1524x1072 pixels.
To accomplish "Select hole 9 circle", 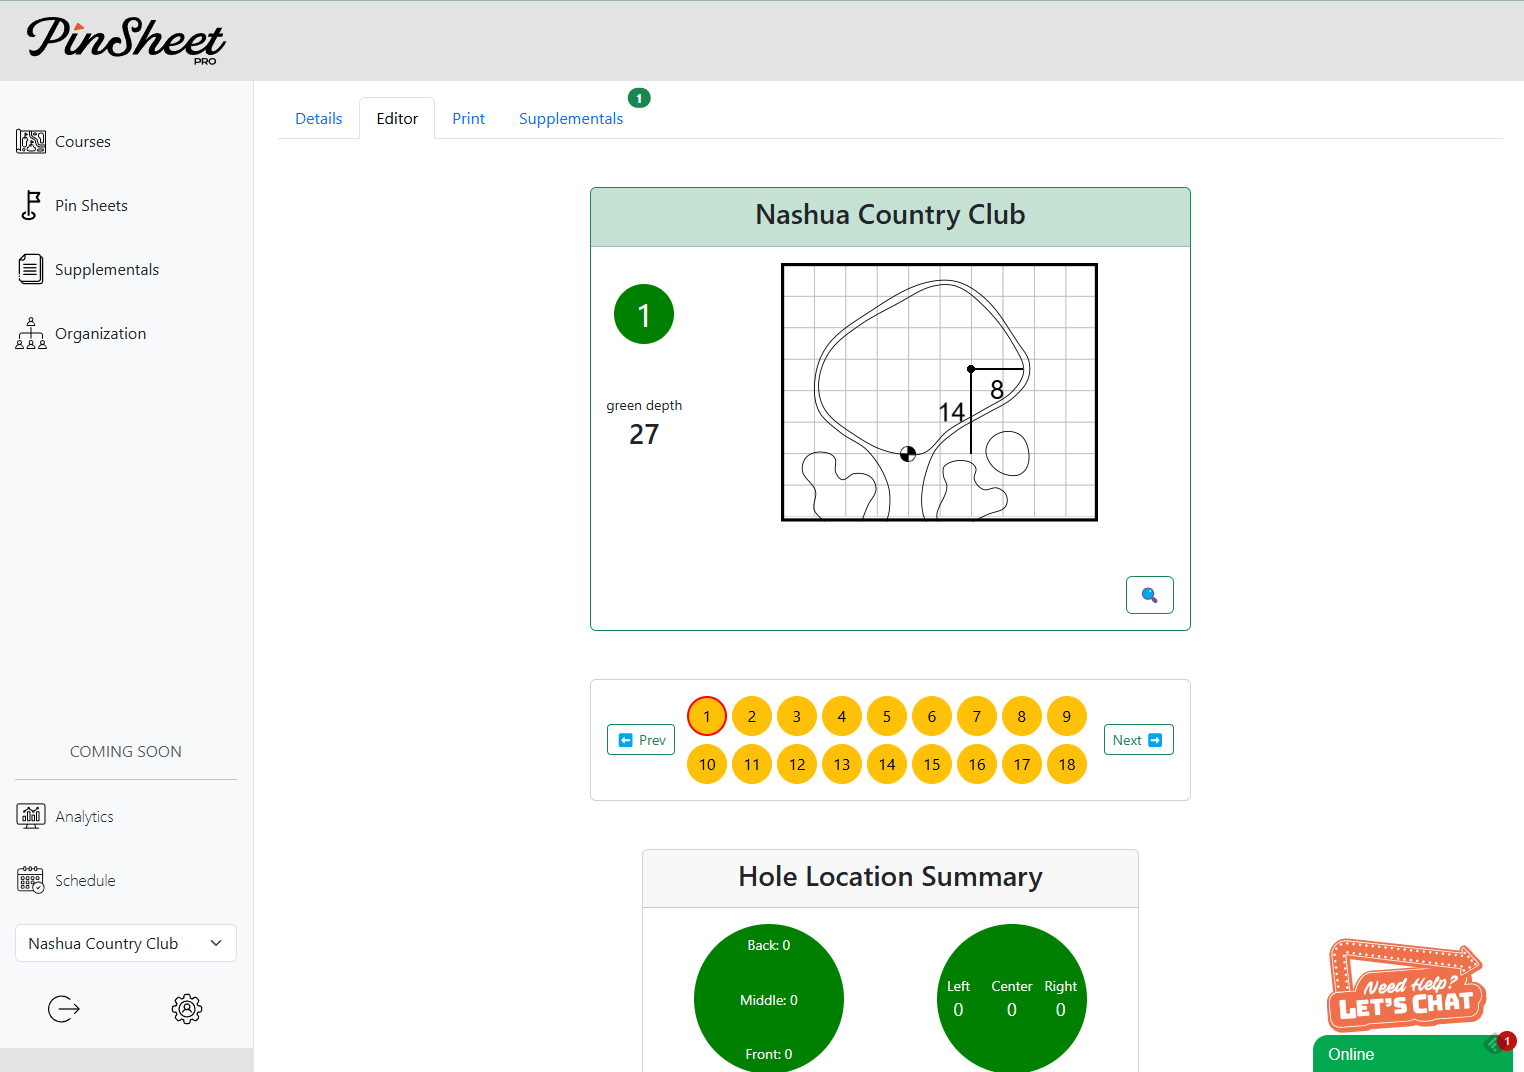I will (1067, 716).
